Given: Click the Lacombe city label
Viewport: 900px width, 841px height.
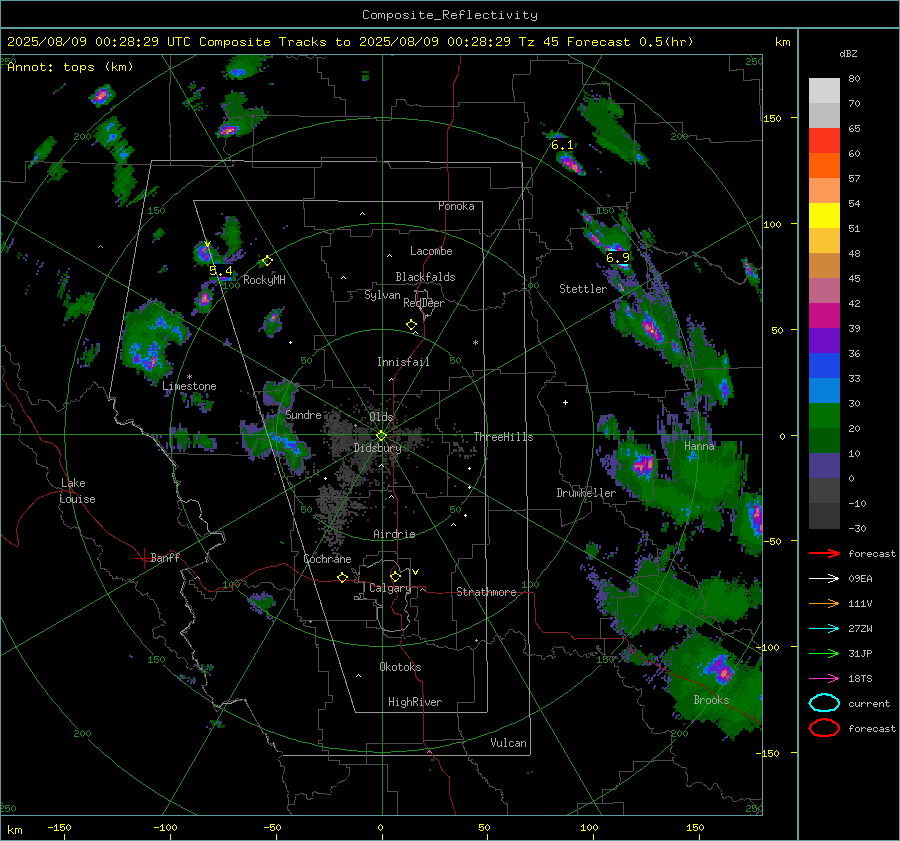Looking at the screenshot, I should [x=431, y=251].
